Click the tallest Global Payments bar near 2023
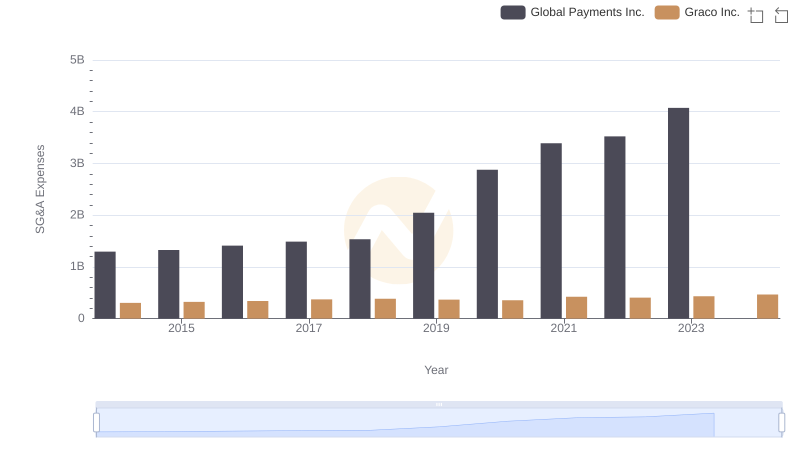The image size is (800, 461). point(678,213)
